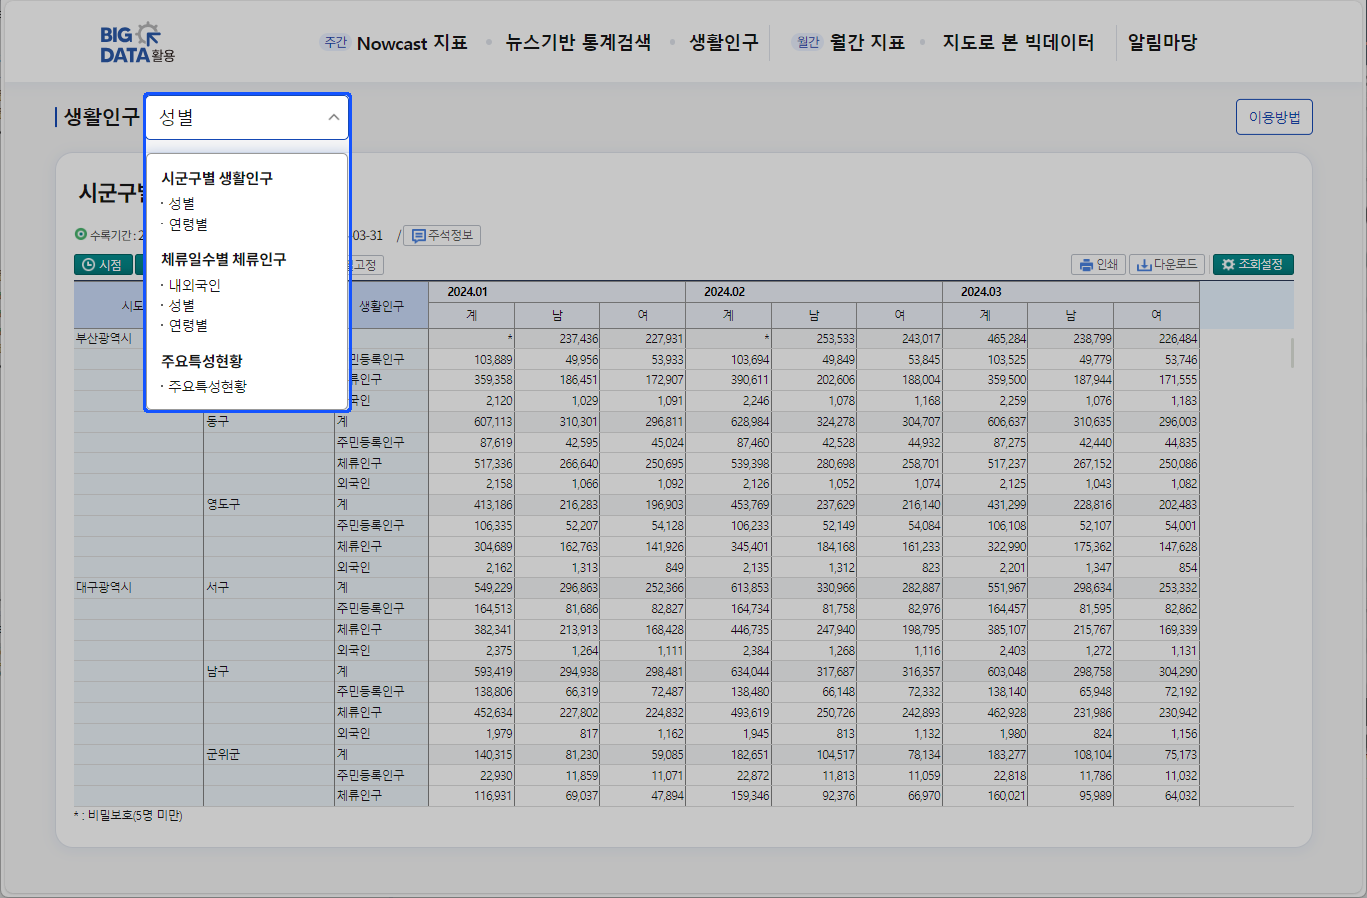This screenshot has height=898, width=1367.
Task: Pick 성별 under 체류일수별 체류인구
Action: coord(181,305)
